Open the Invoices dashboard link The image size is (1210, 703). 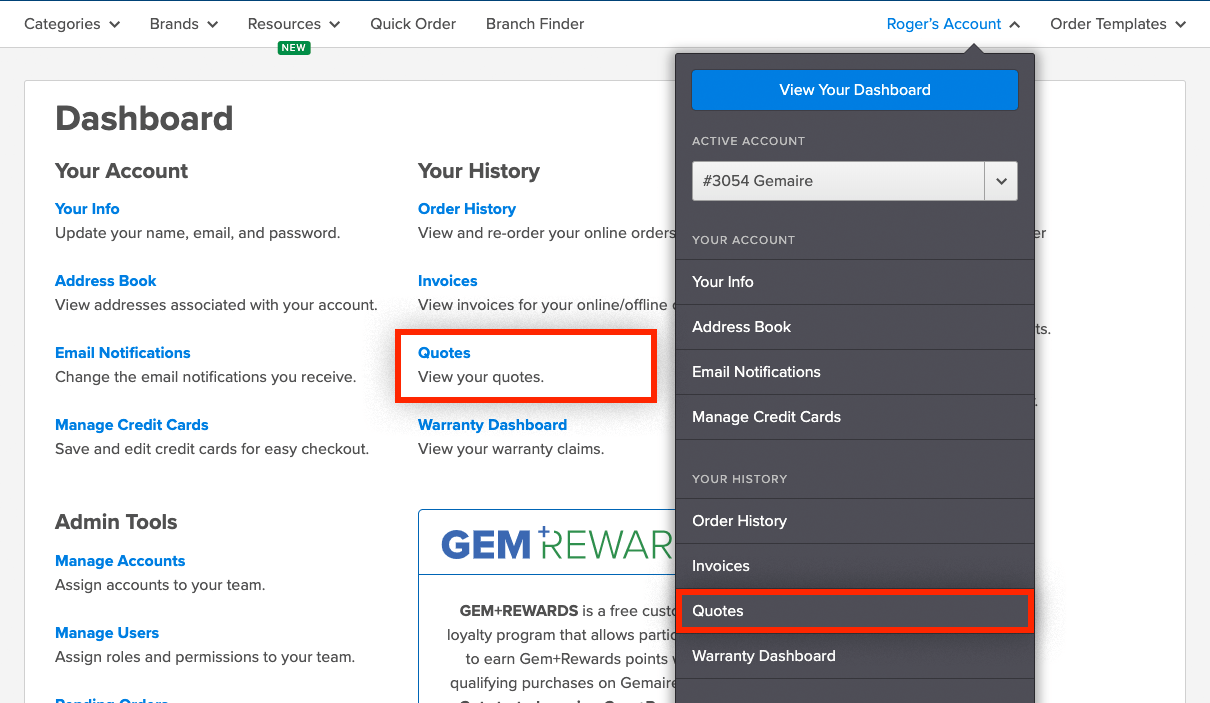448,281
